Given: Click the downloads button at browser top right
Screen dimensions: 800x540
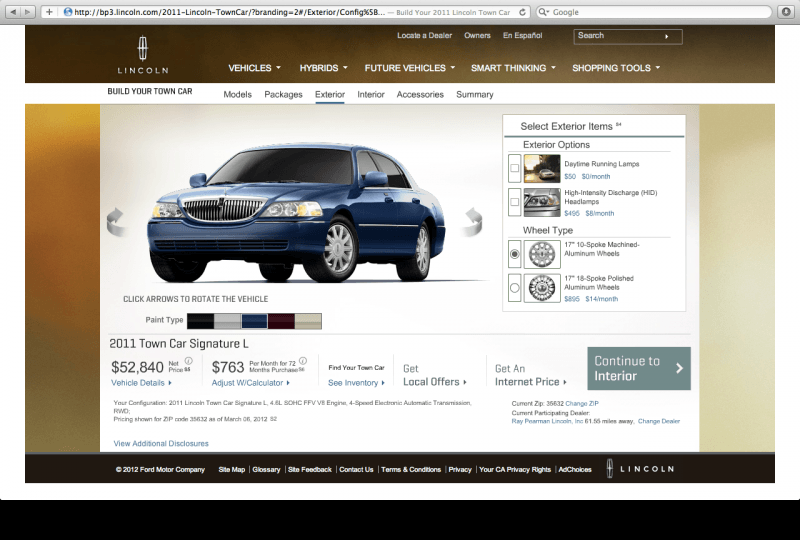Looking at the screenshot, I should click(x=786, y=12).
